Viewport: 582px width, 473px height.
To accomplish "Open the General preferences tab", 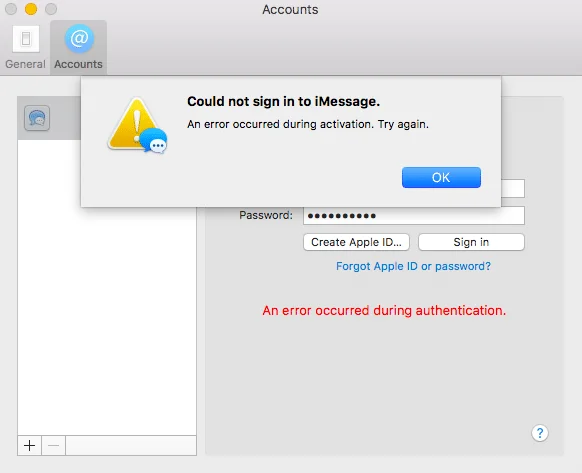I will pos(25,48).
